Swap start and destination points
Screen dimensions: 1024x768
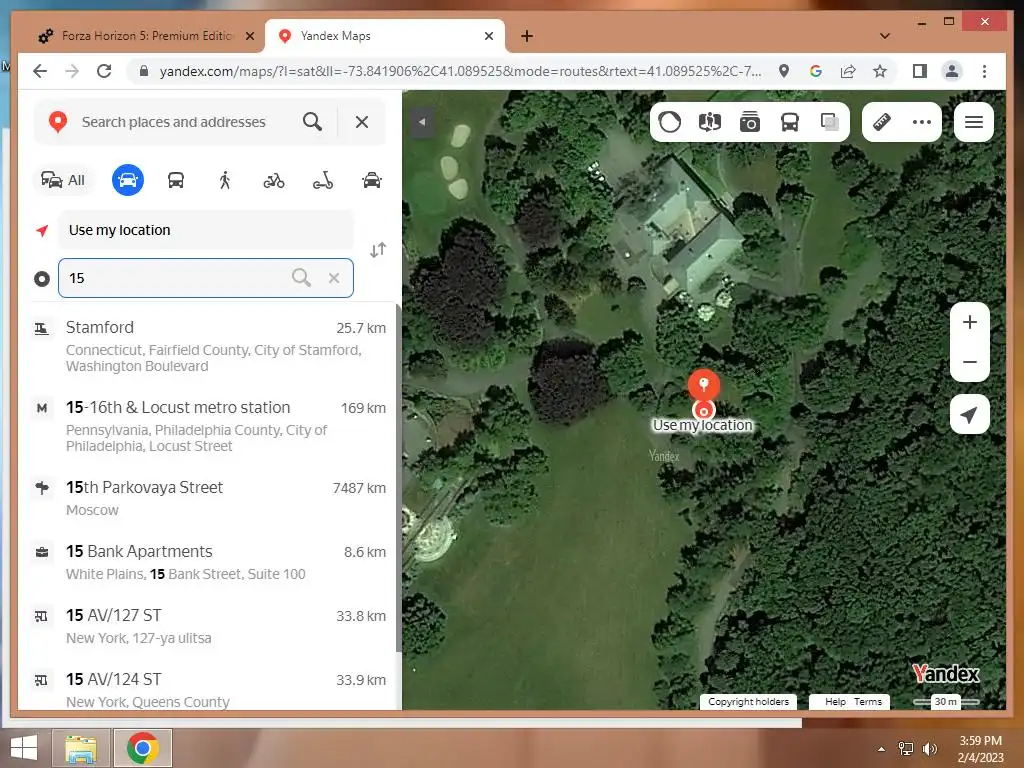377,250
